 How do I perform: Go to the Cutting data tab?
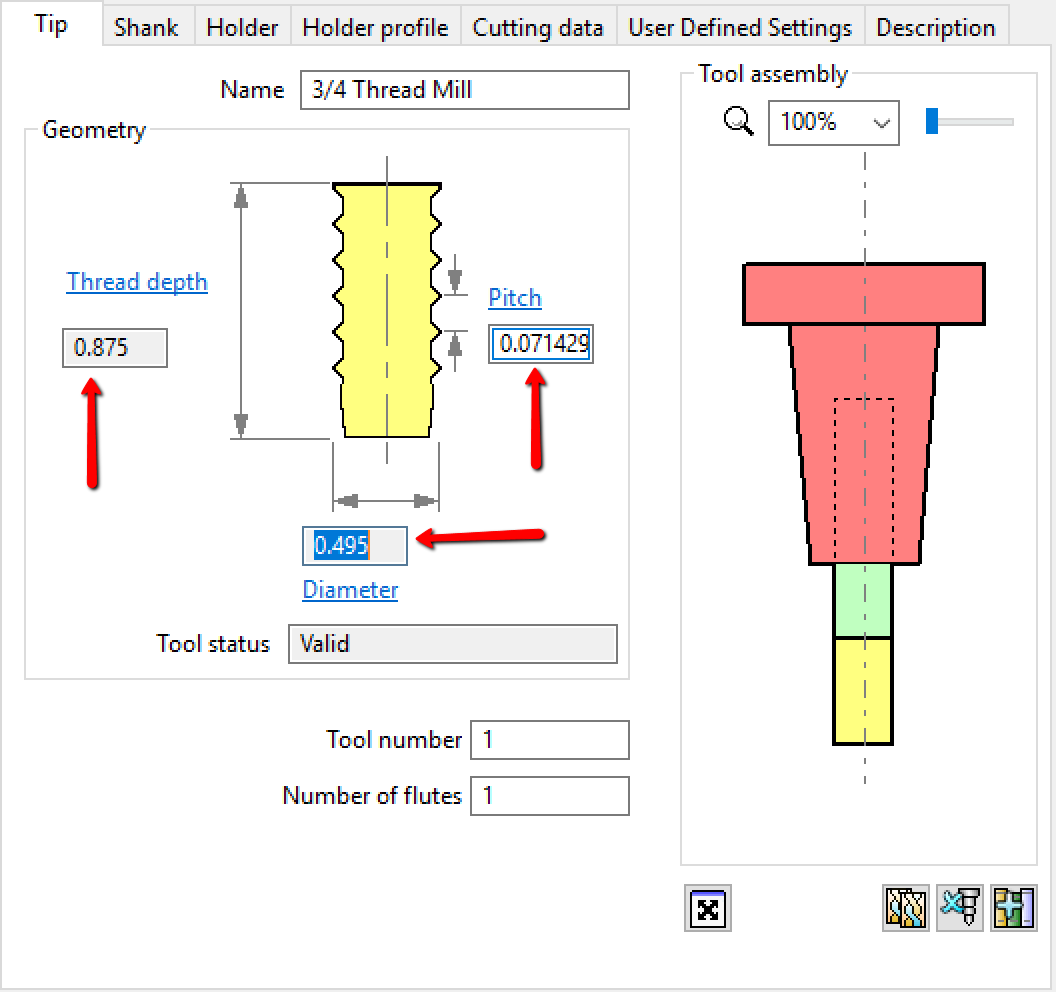click(x=538, y=28)
